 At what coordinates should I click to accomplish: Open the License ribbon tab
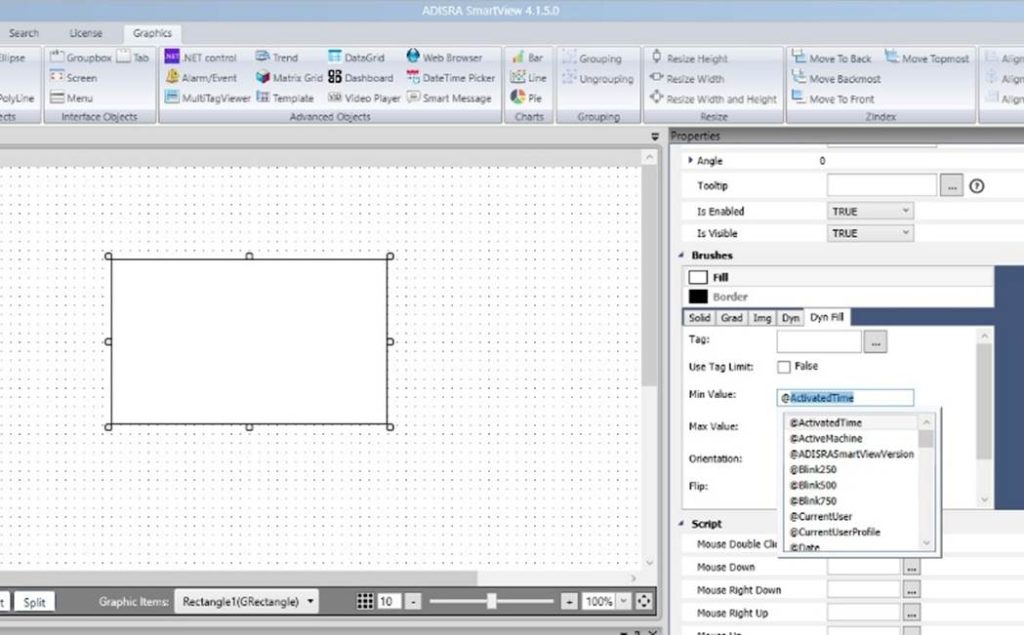click(86, 33)
